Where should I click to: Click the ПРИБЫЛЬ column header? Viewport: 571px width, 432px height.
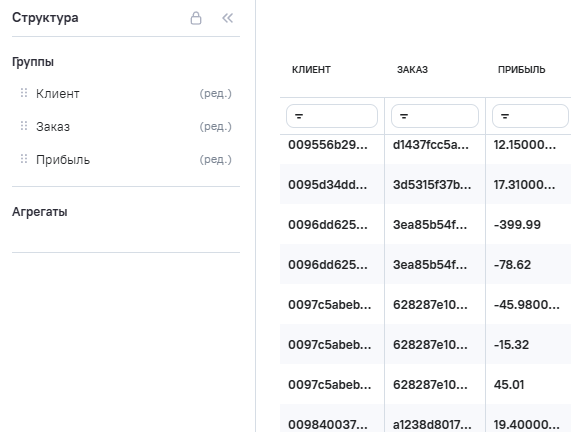point(521,70)
